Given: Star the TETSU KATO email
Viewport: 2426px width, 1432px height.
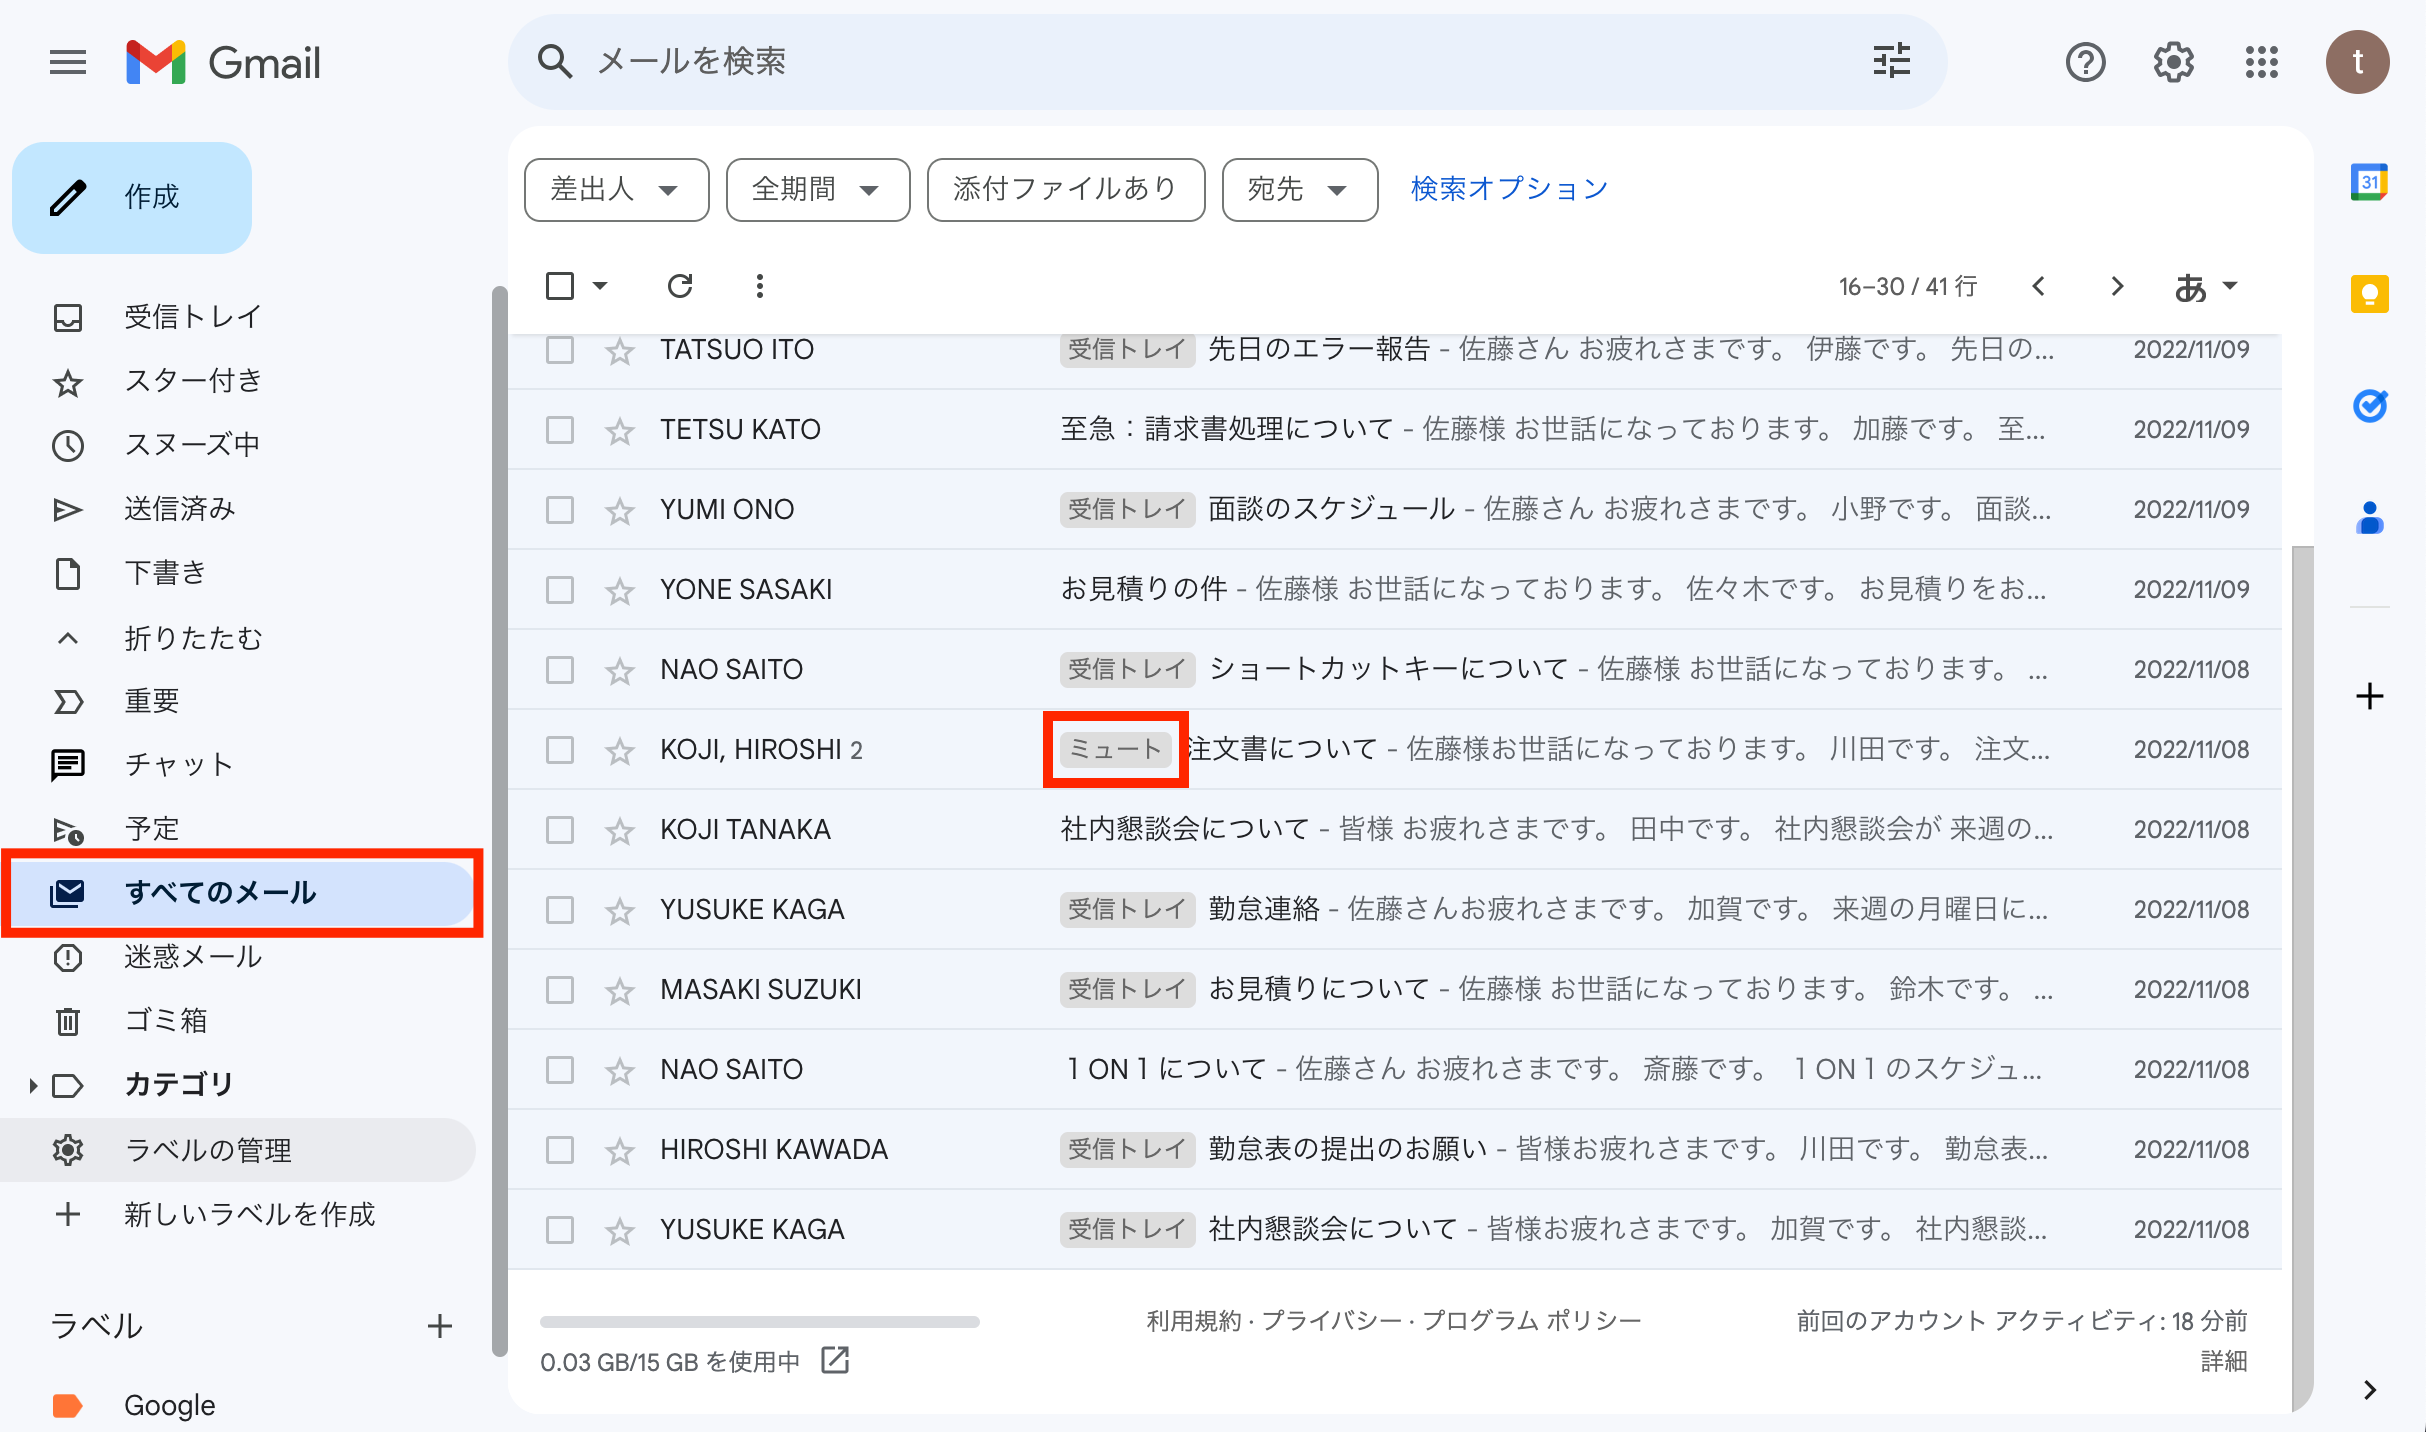Looking at the screenshot, I should [620, 430].
